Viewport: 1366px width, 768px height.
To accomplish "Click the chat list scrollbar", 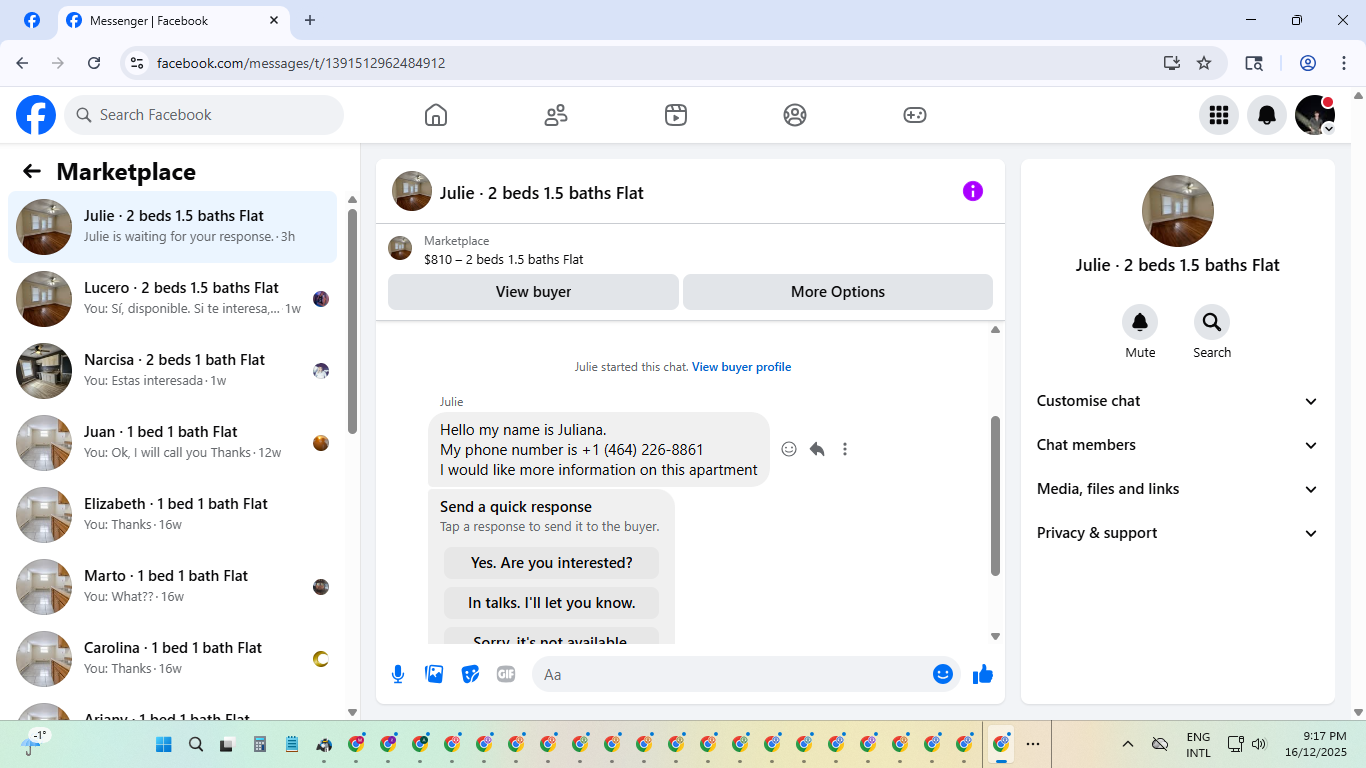I will point(352,321).
